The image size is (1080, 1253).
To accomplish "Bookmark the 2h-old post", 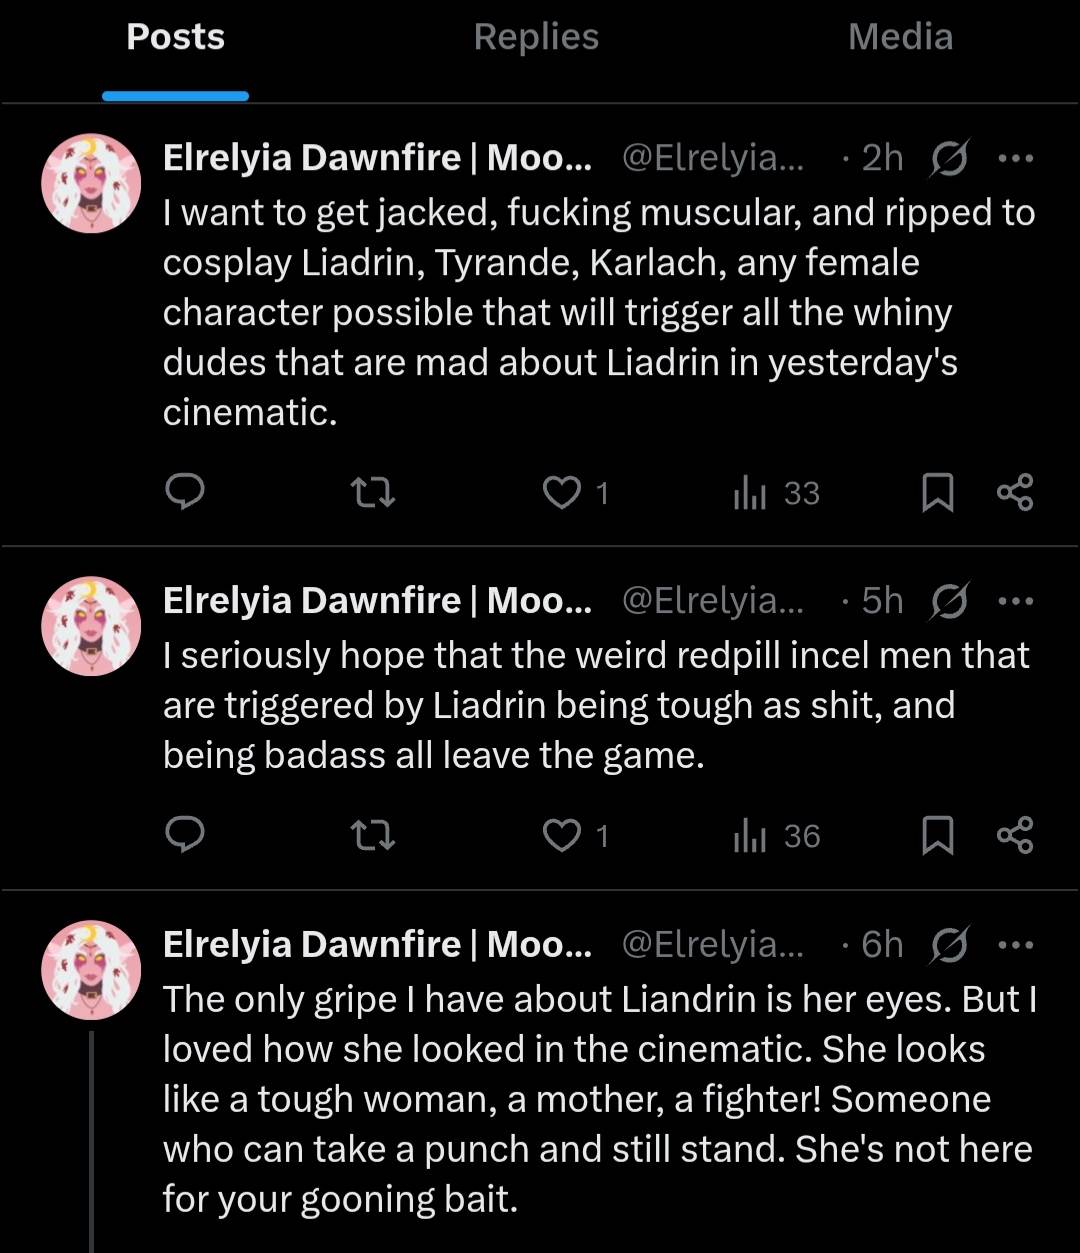I will (937, 492).
